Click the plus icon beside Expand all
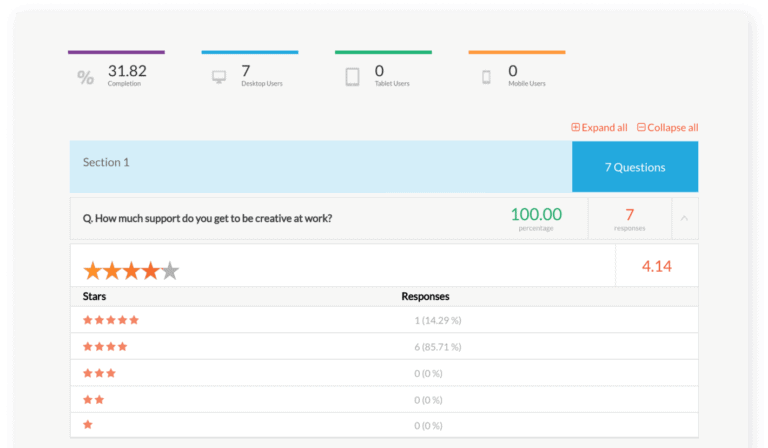Screen dimensions: 768x448 (575, 128)
